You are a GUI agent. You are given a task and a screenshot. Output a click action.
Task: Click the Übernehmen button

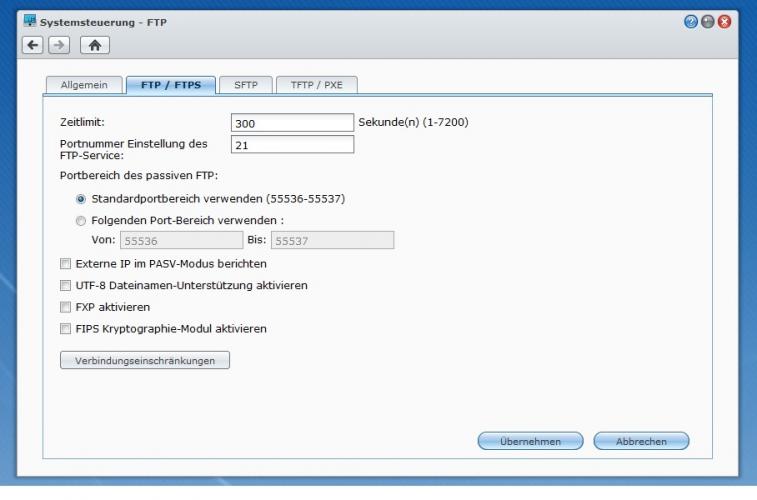[530, 441]
